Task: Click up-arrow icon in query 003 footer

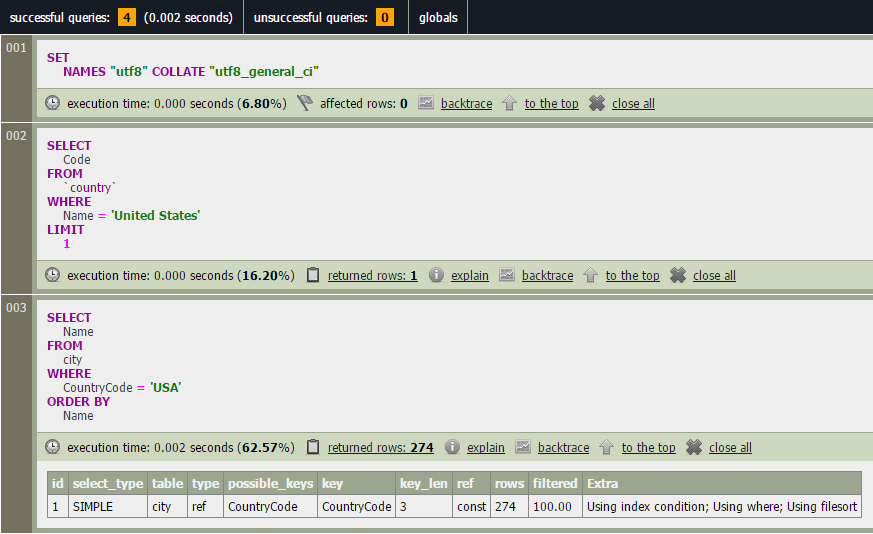Action: (606, 447)
